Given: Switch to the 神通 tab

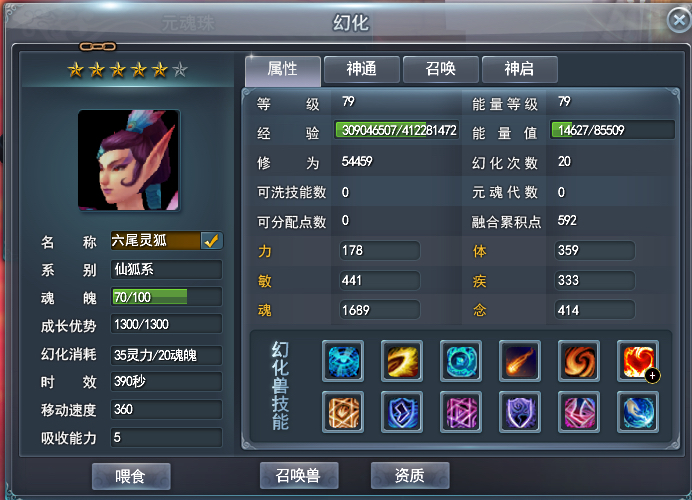Looking at the screenshot, I should (361, 69).
